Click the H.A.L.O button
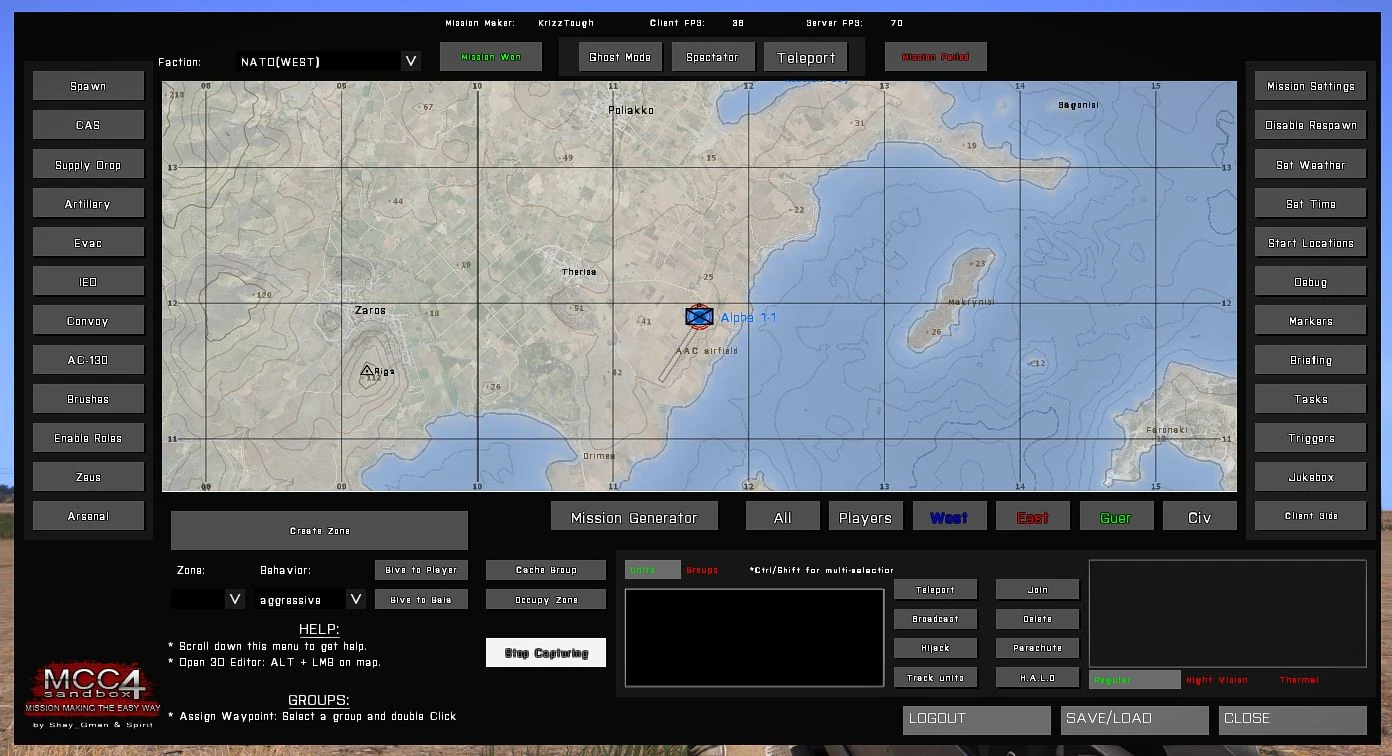The height and width of the screenshot is (756, 1392). pos(1038,678)
